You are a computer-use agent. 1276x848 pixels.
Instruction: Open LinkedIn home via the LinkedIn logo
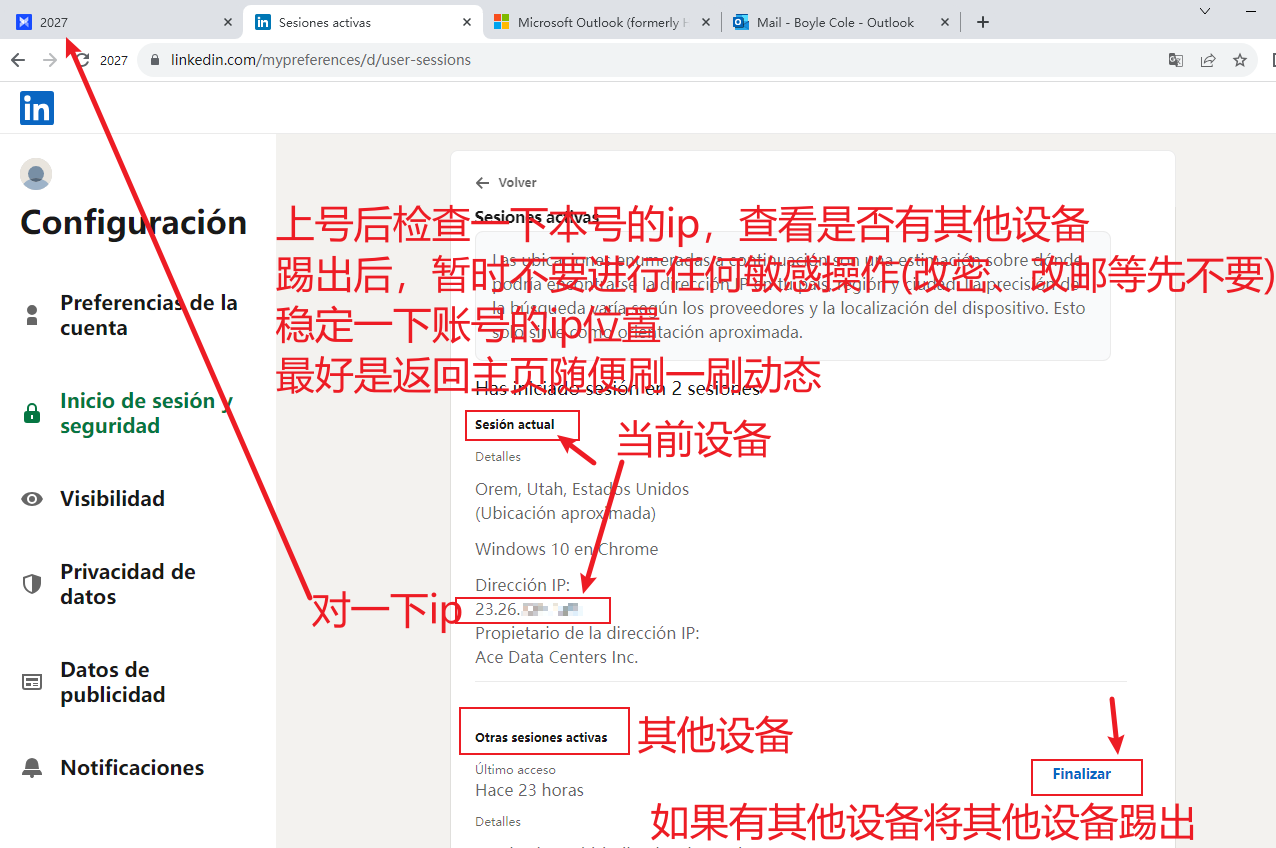coord(36,108)
